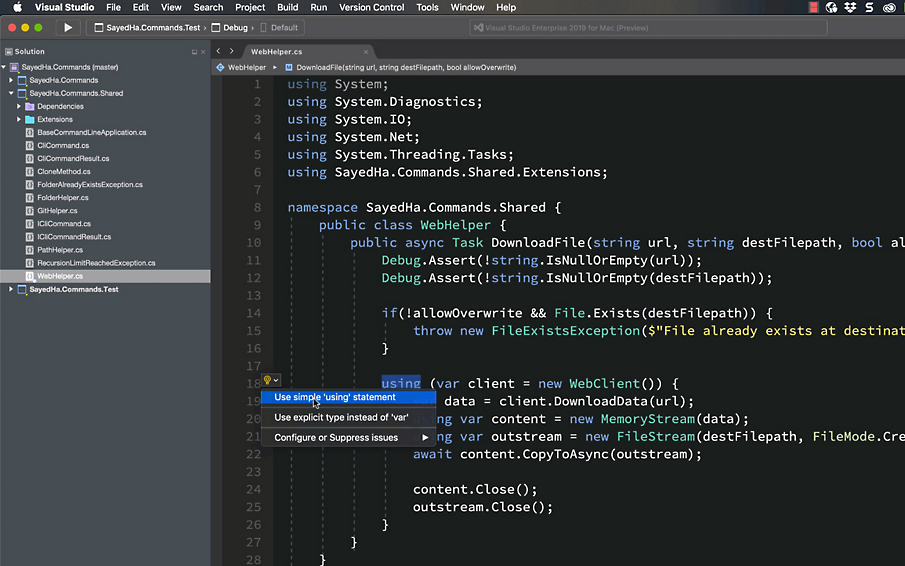
Task: Click the Solution panel auto-hide dock icon
Action: (194, 52)
